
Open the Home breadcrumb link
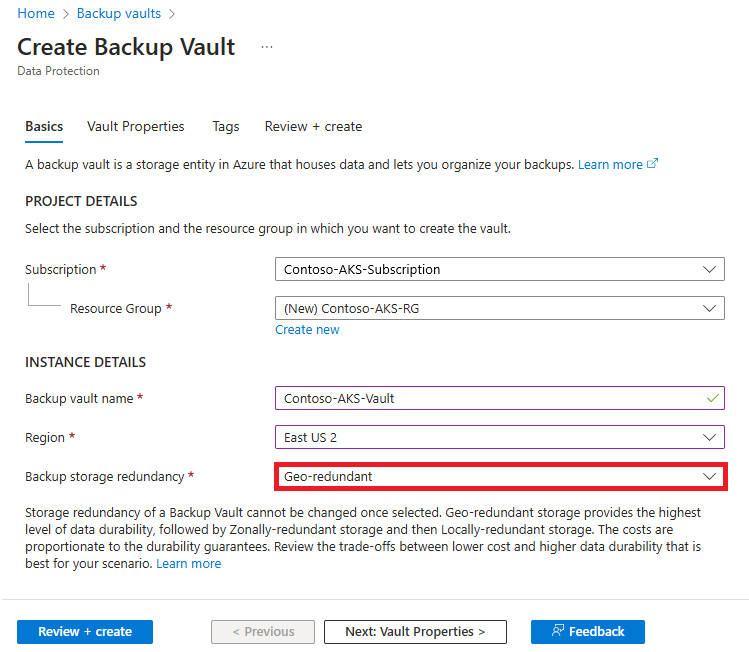pyautogui.click(x=36, y=14)
